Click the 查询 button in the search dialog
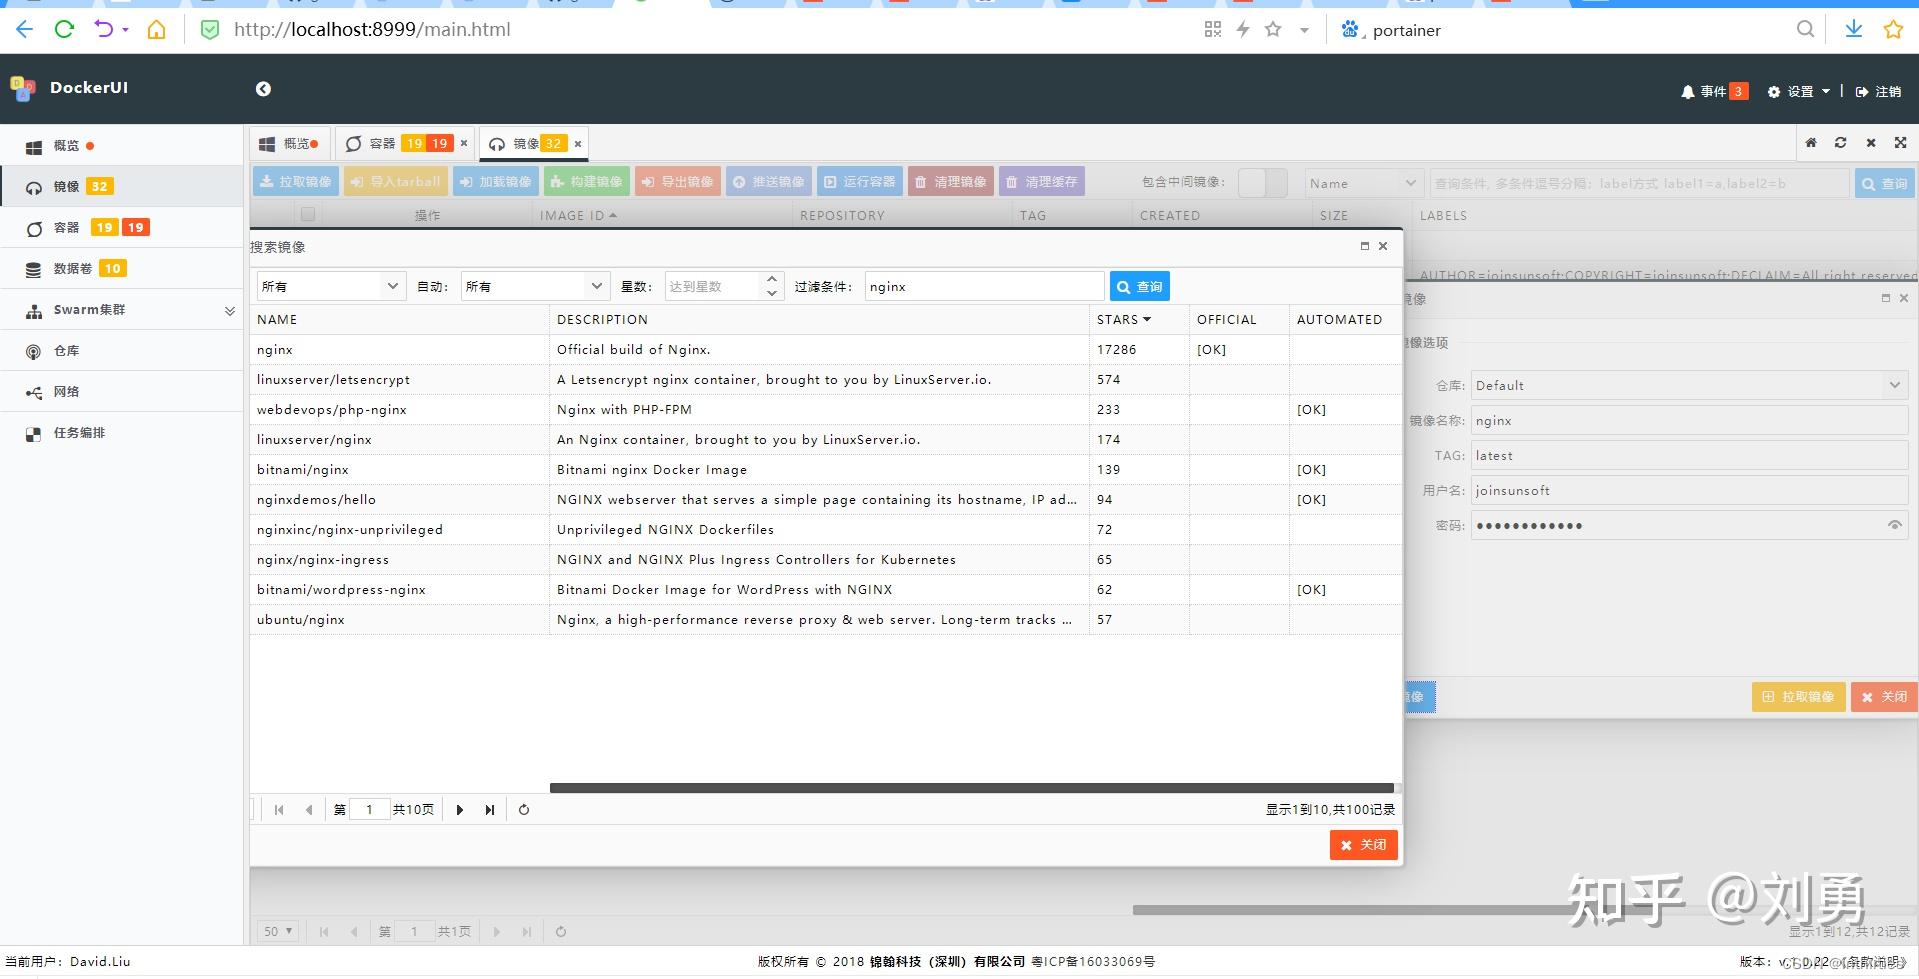This screenshot has width=1919, height=979. point(1139,286)
